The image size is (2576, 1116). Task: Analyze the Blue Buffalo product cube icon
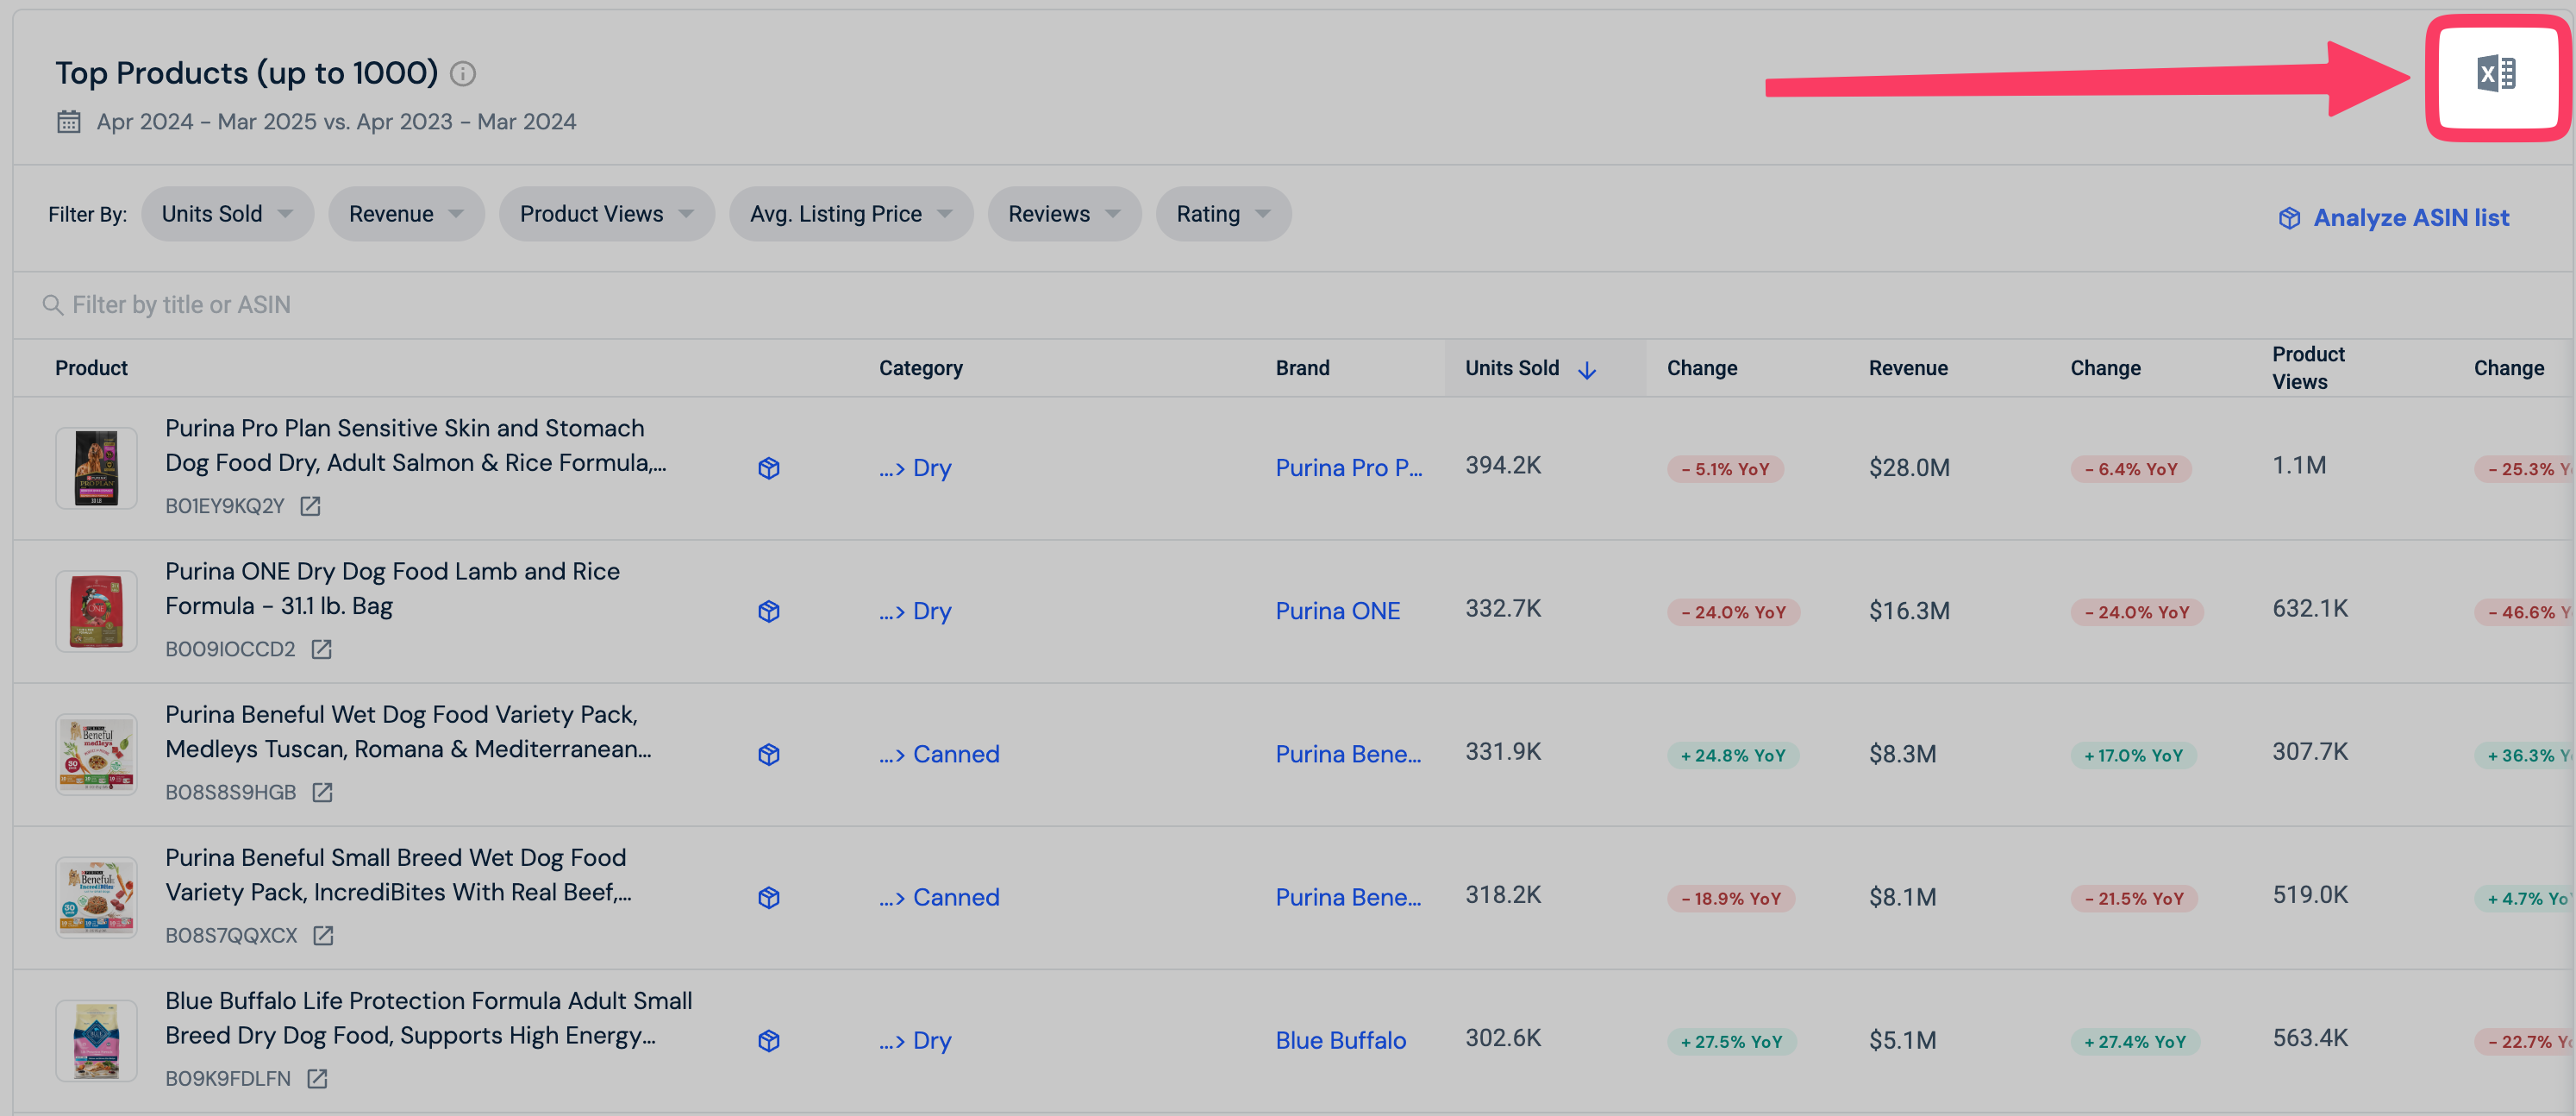769,1040
